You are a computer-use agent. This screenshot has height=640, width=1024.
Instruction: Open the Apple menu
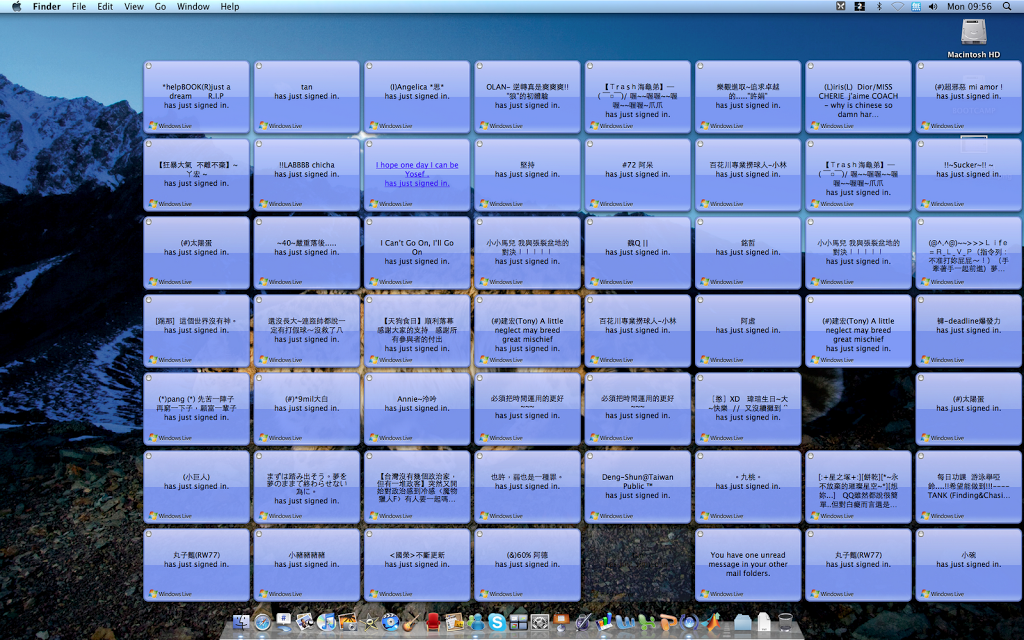click(x=16, y=7)
